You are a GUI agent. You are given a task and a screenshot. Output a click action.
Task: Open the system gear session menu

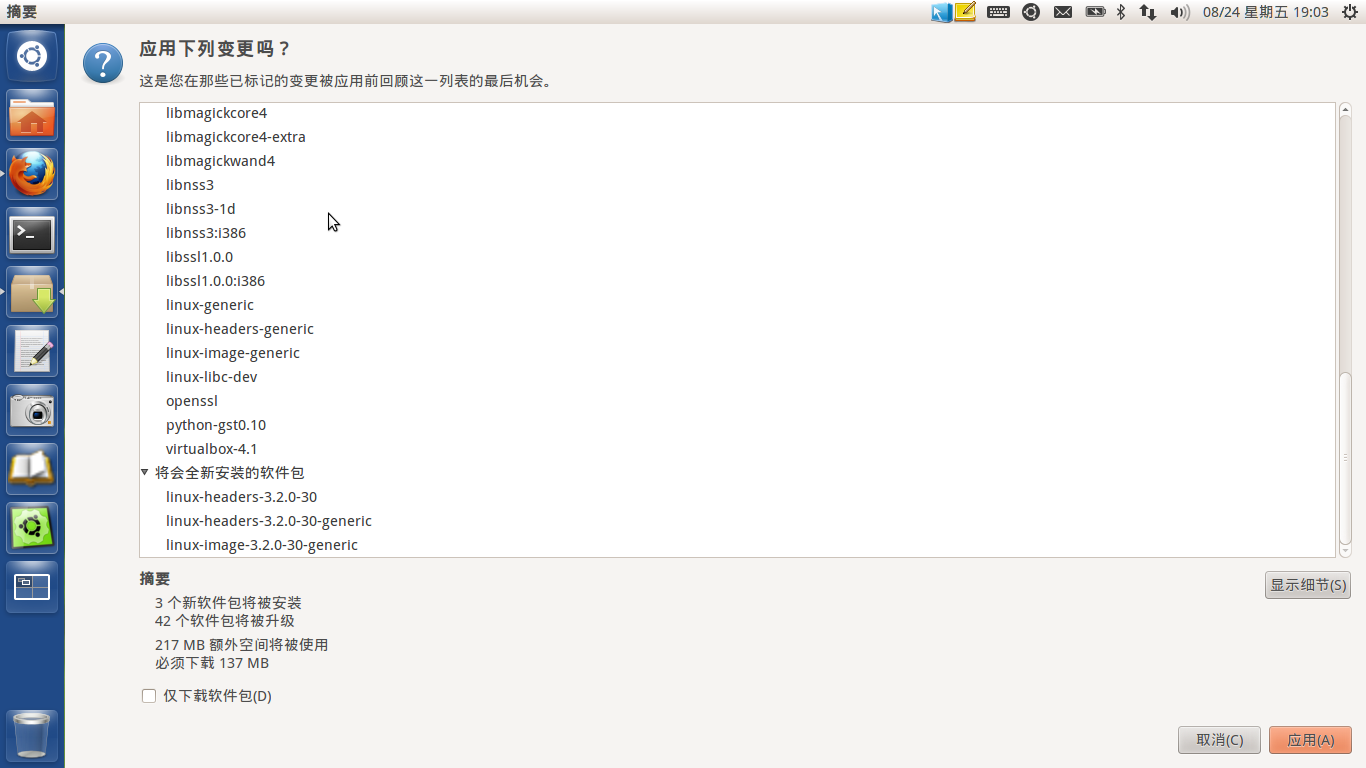pos(1349,12)
